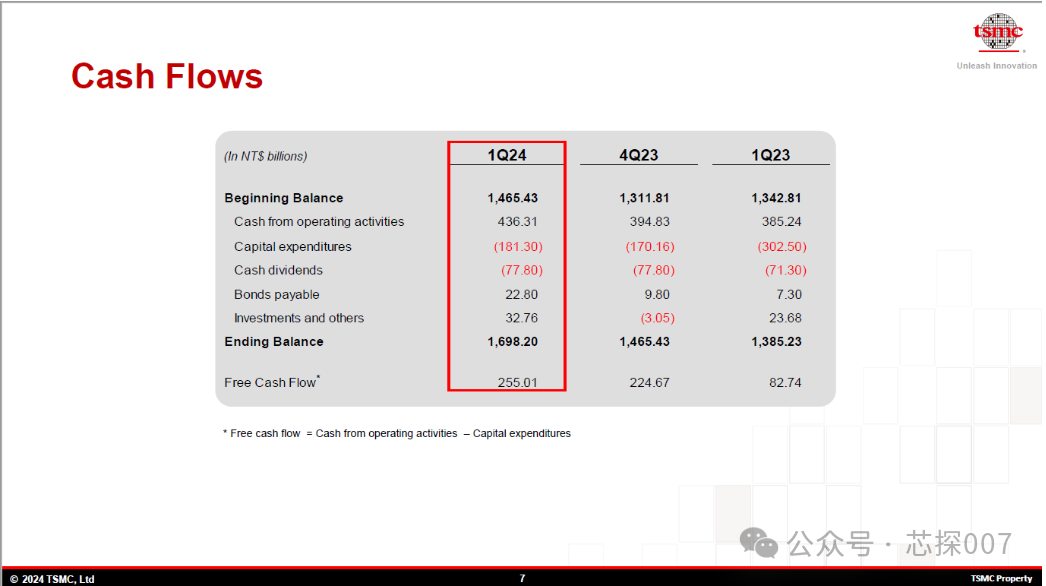The image size is (1046, 586).
Task: Click the 'TSMC Property' footer label
Action: (1001, 579)
